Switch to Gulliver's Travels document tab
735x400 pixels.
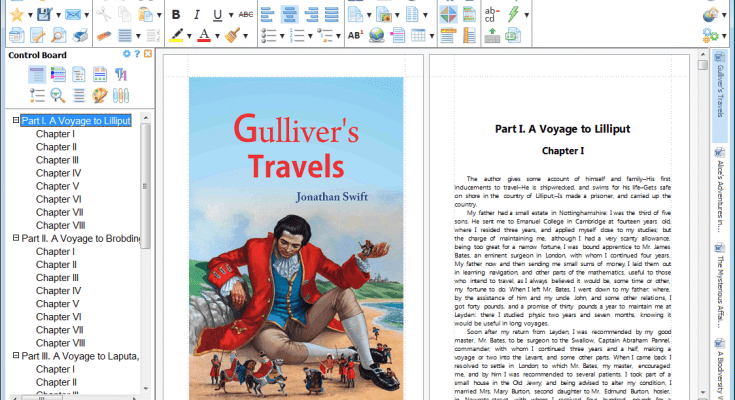click(x=720, y=96)
